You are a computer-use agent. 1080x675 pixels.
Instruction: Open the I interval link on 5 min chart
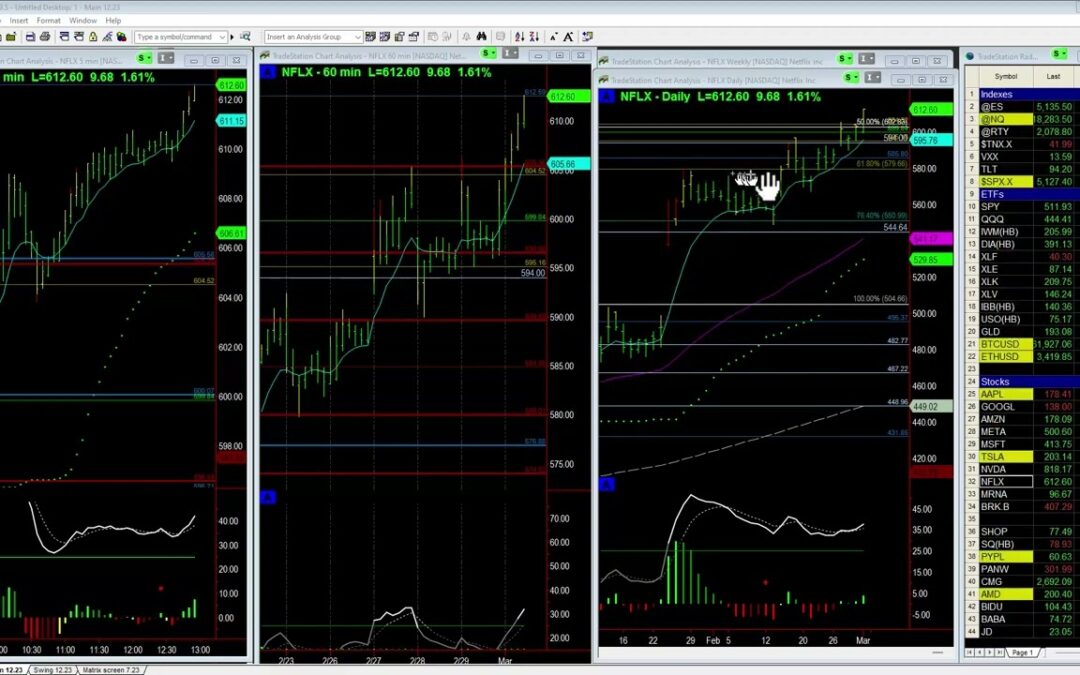click(166, 58)
